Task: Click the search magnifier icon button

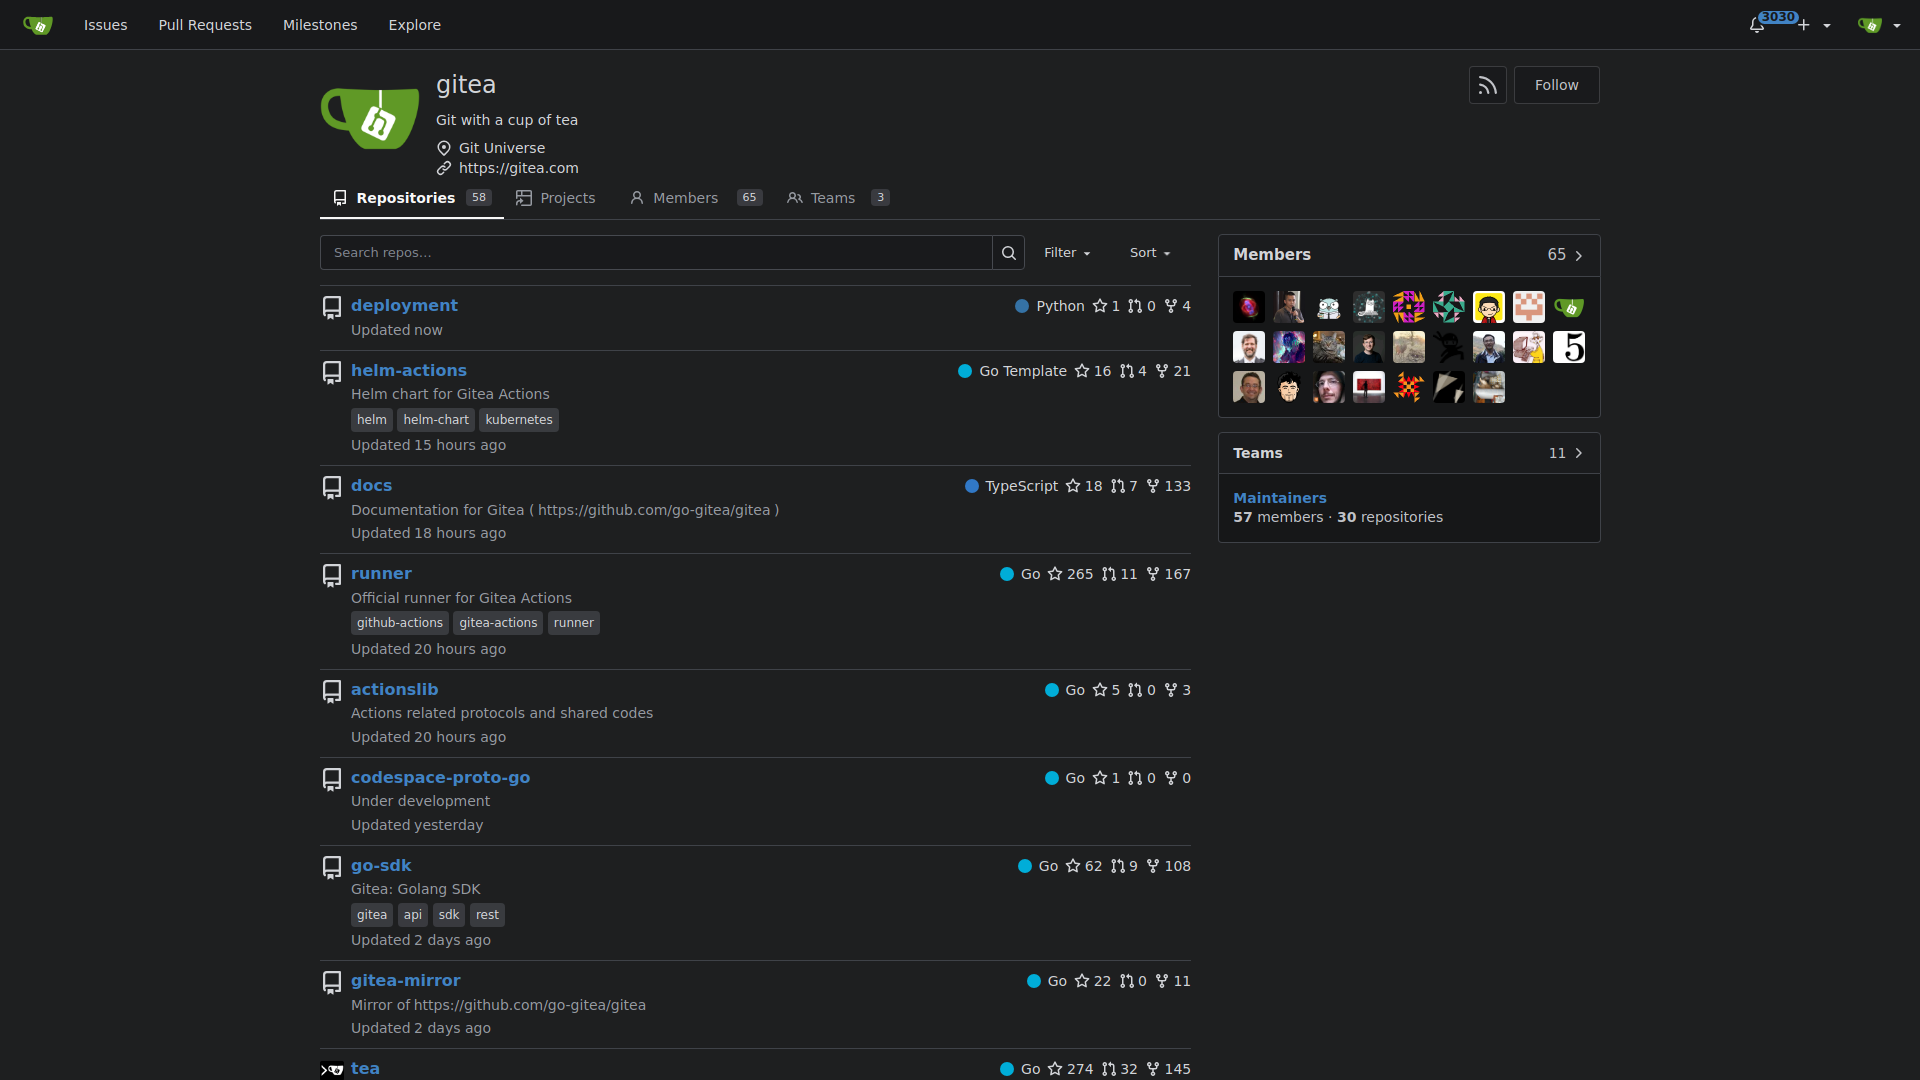Action: 1009,253
